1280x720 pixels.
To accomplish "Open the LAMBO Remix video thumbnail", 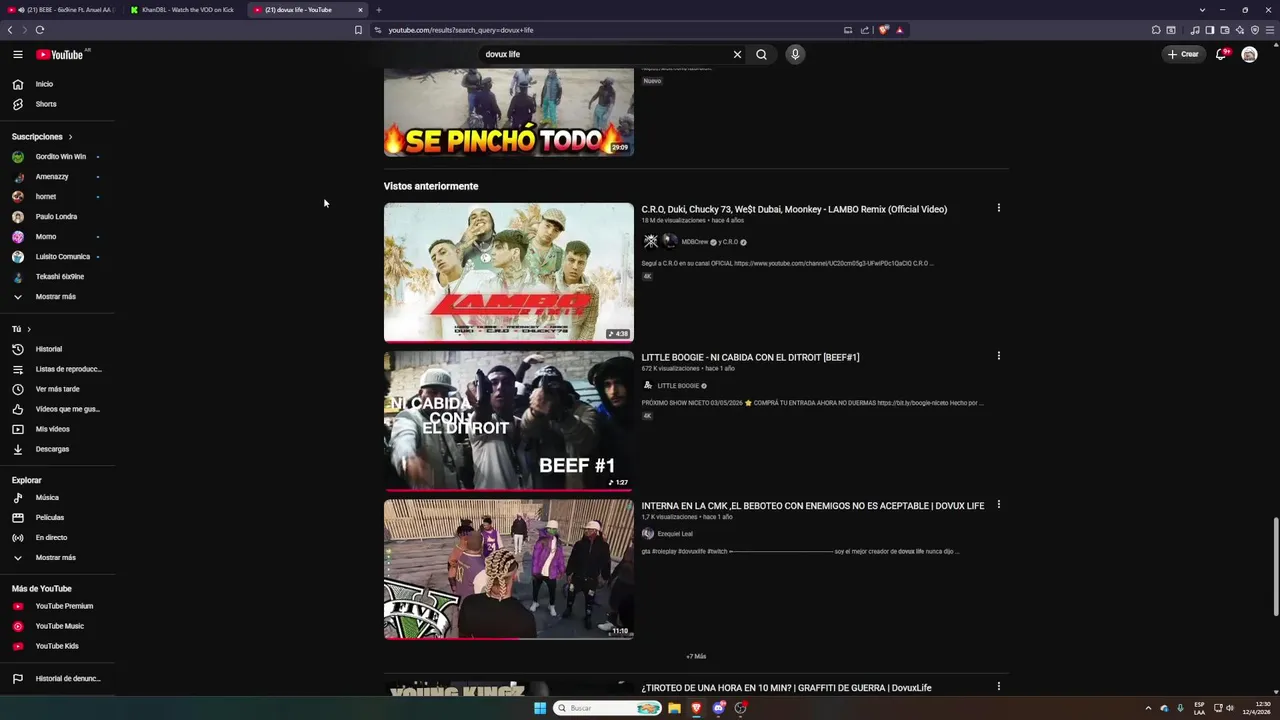I will click(x=508, y=272).
